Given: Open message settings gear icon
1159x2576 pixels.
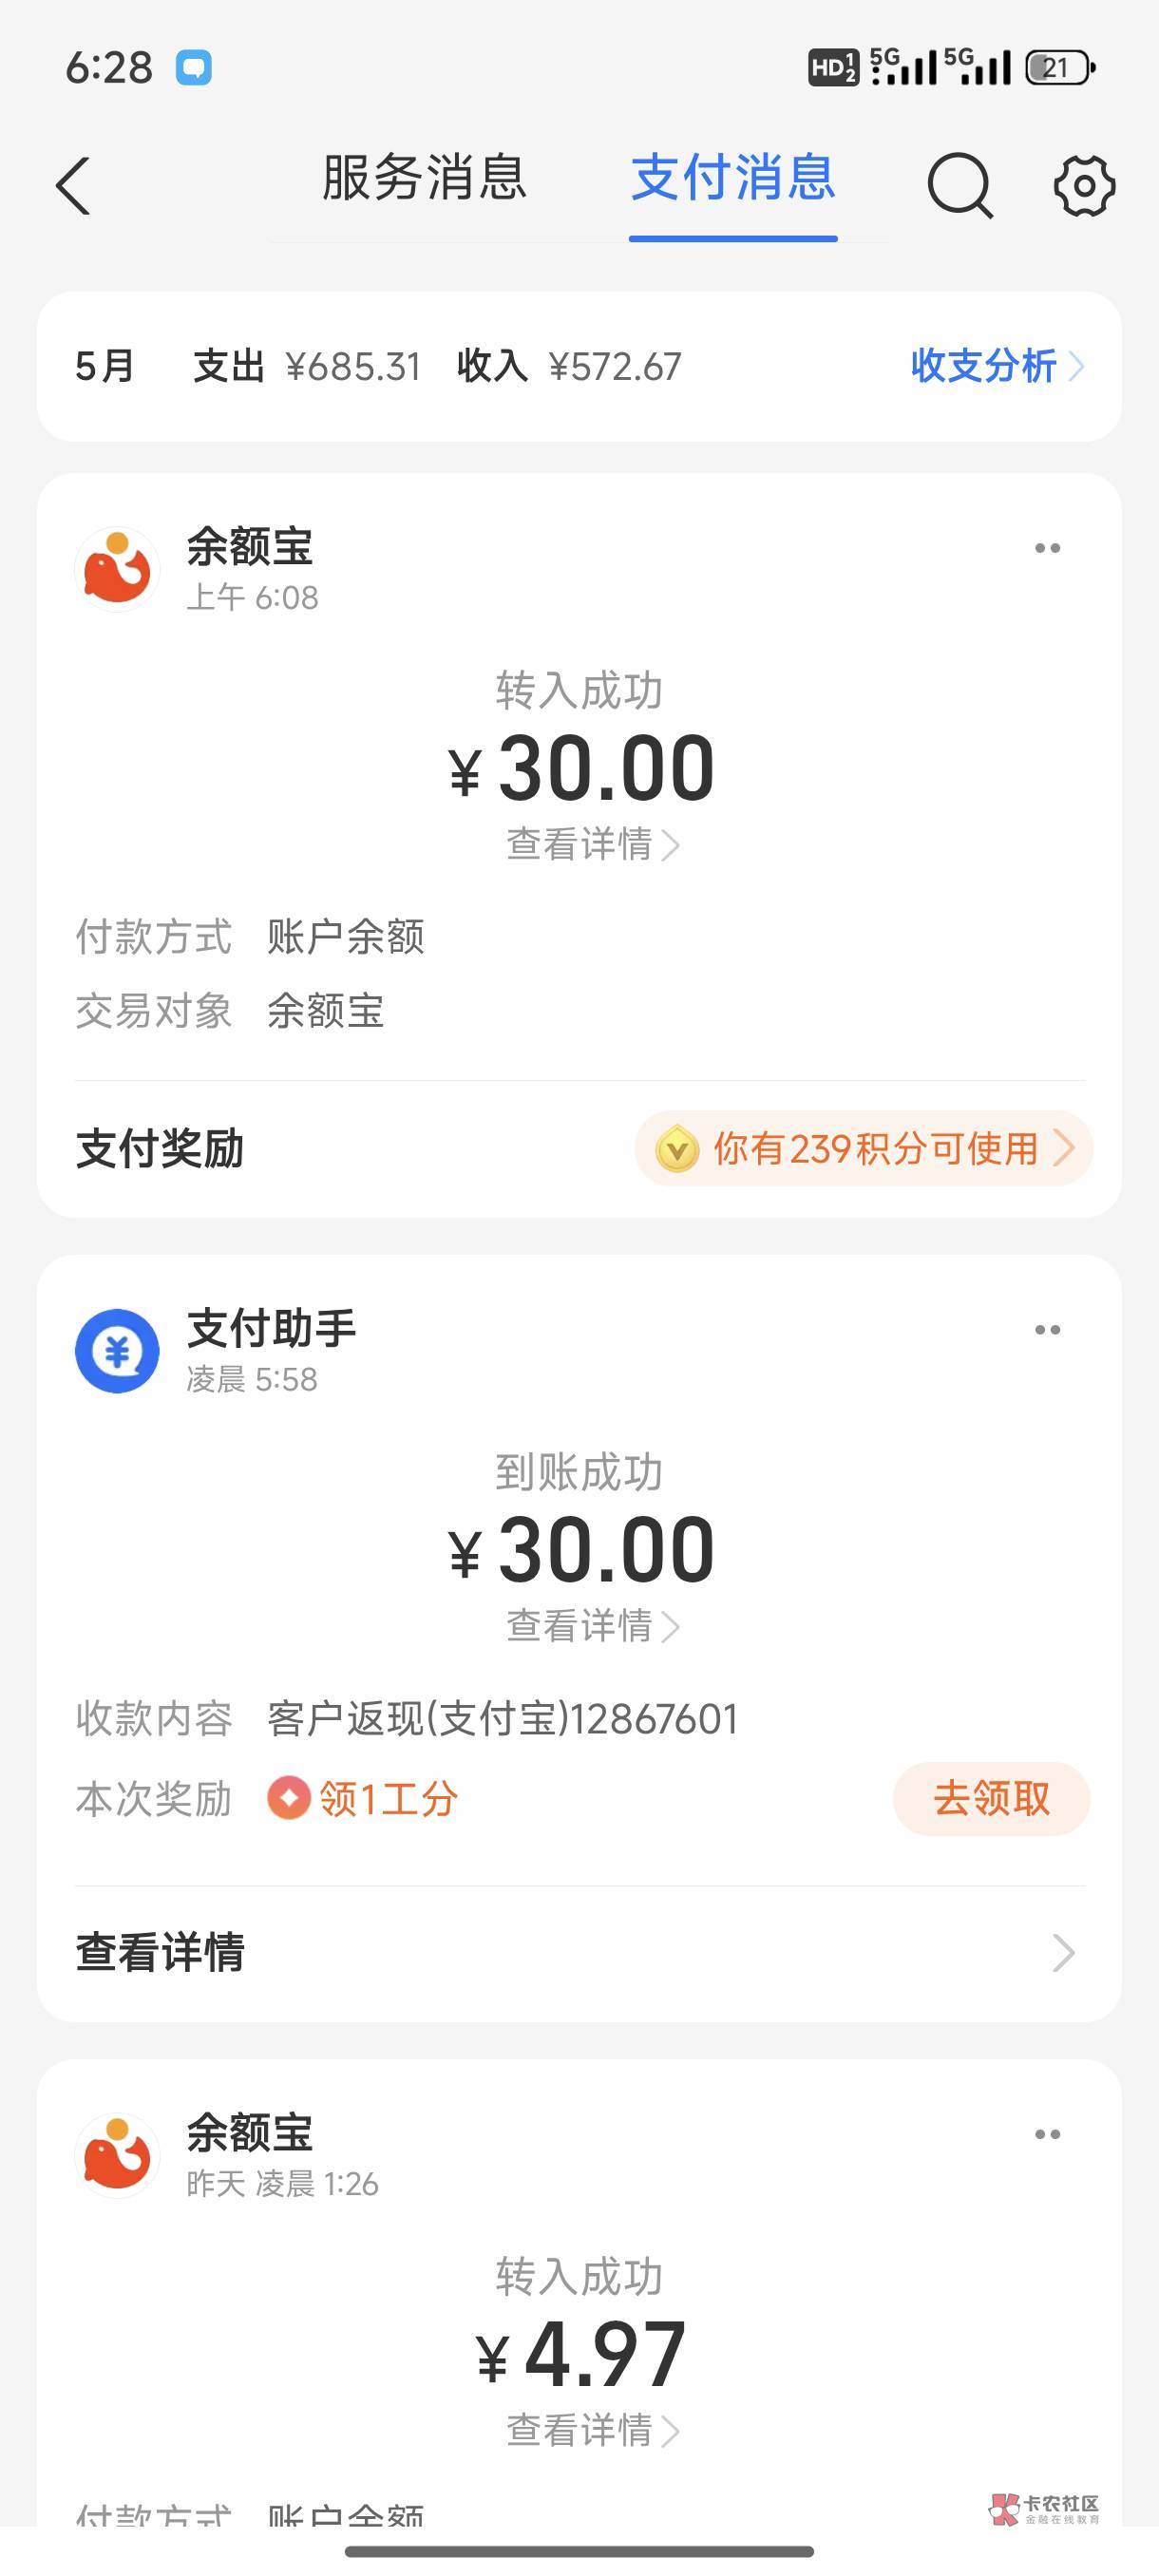Looking at the screenshot, I should coord(1084,186).
